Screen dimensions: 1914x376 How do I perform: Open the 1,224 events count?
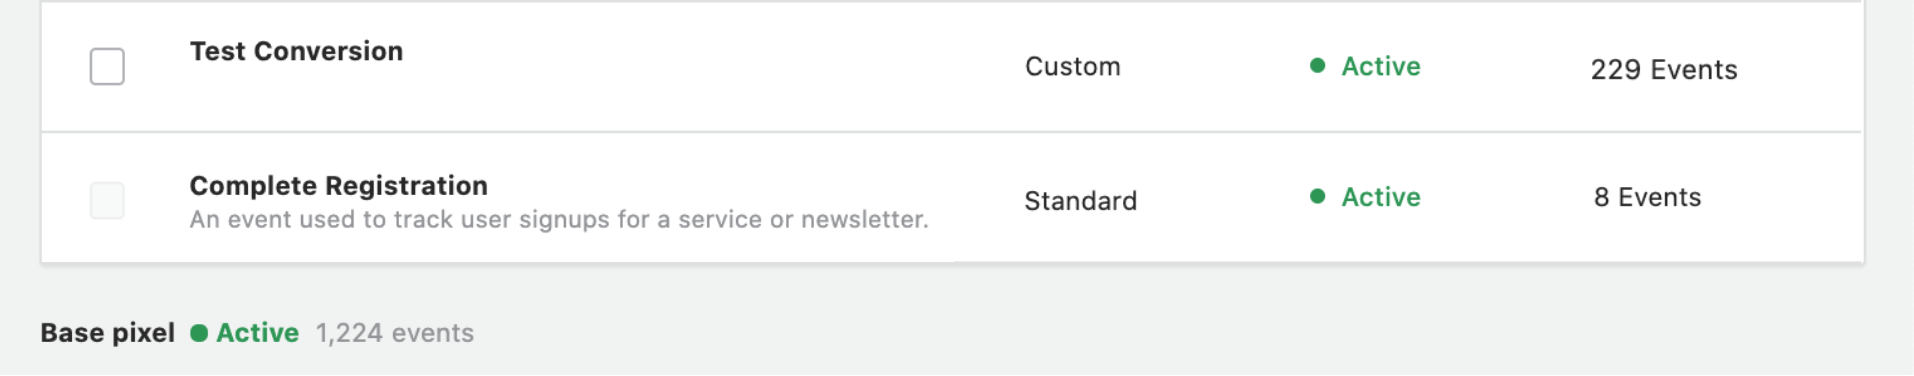tap(394, 333)
